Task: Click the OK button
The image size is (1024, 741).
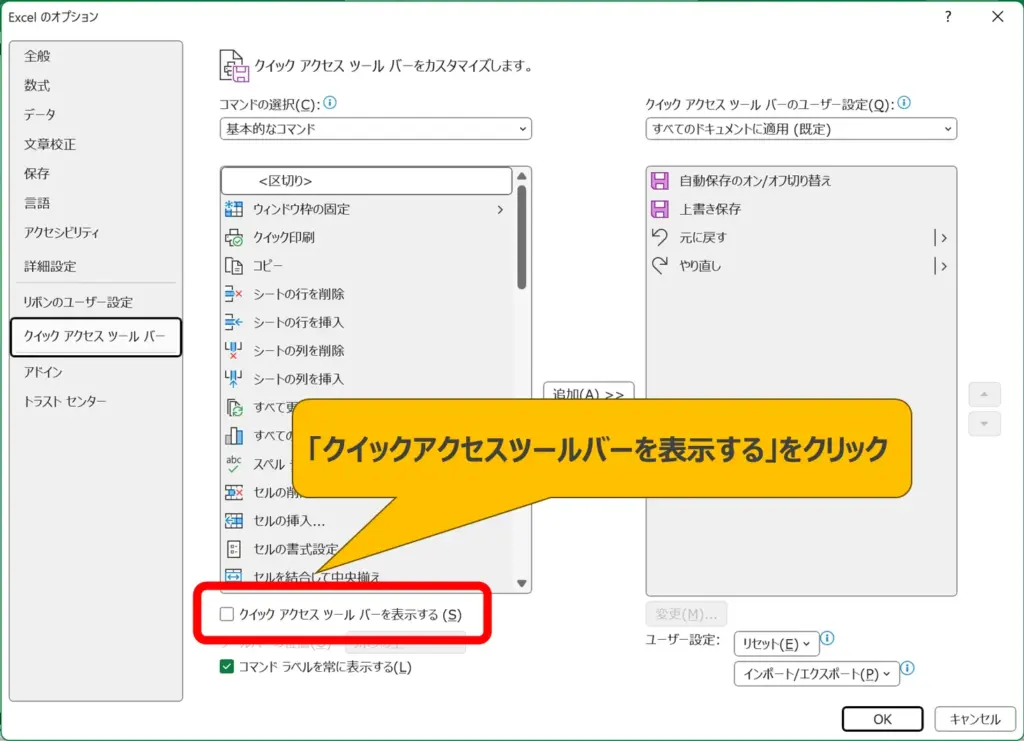Action: point(881,719)
